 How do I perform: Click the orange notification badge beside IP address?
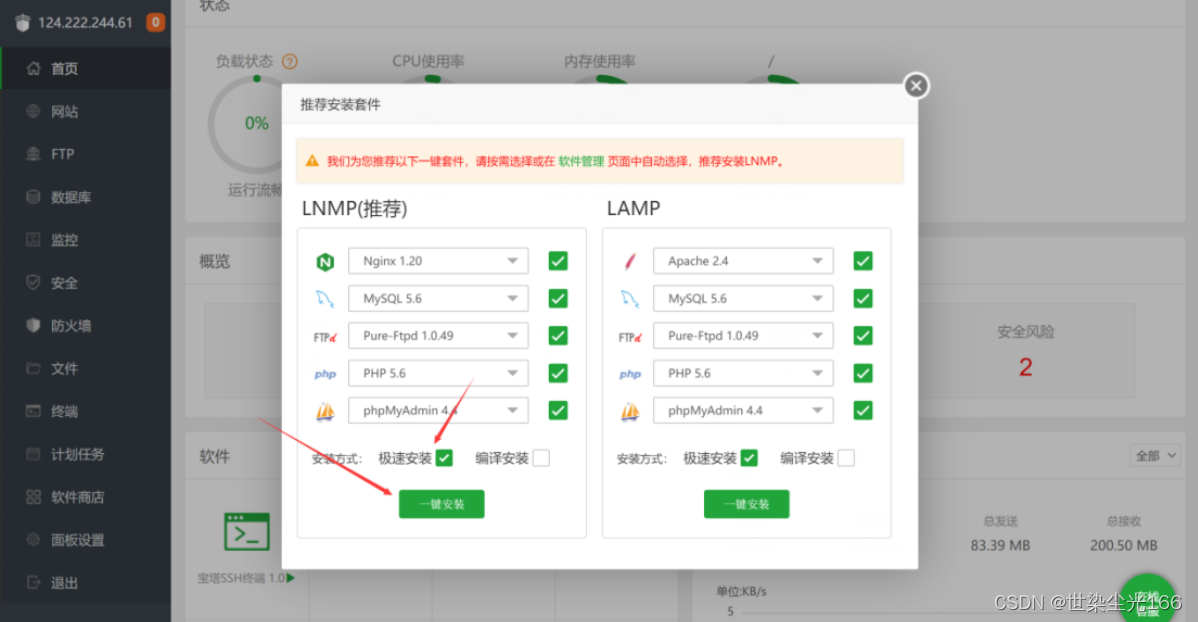[x=155, y=22]
